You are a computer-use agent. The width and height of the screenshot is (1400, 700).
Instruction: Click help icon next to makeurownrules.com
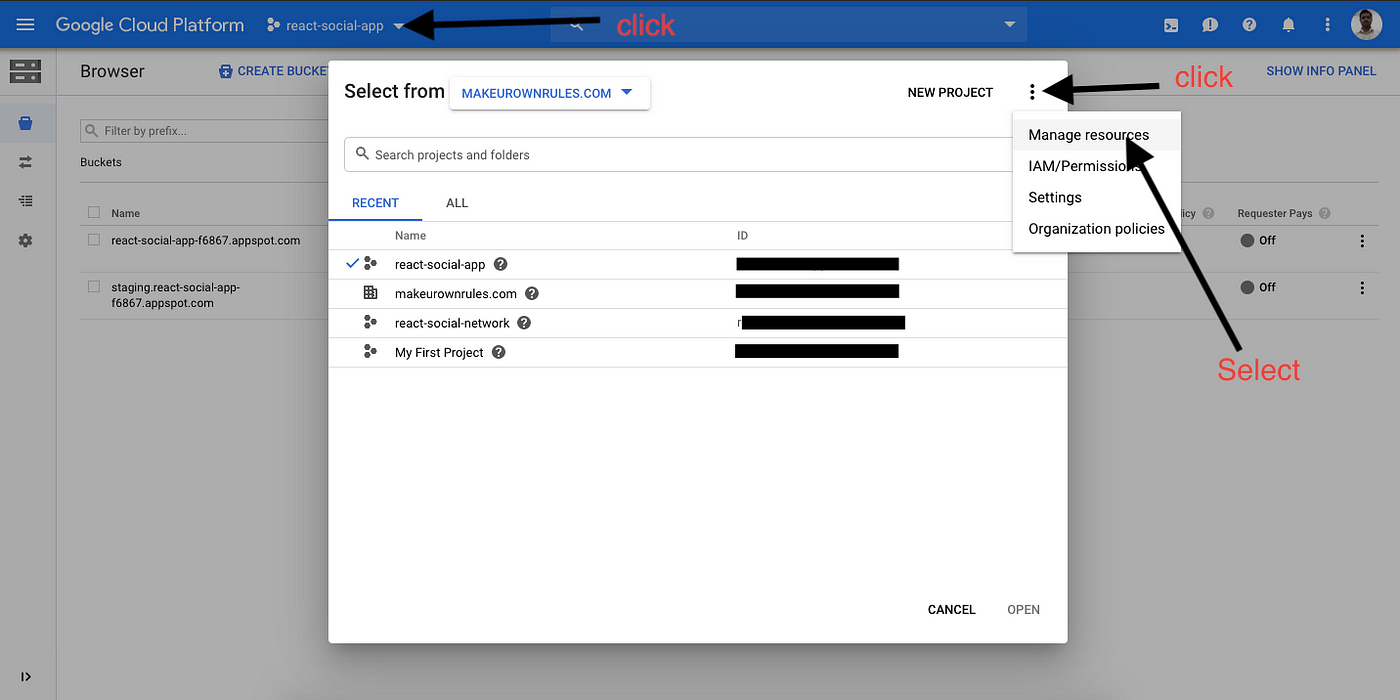pyautogui.click(x=532, y=293)
